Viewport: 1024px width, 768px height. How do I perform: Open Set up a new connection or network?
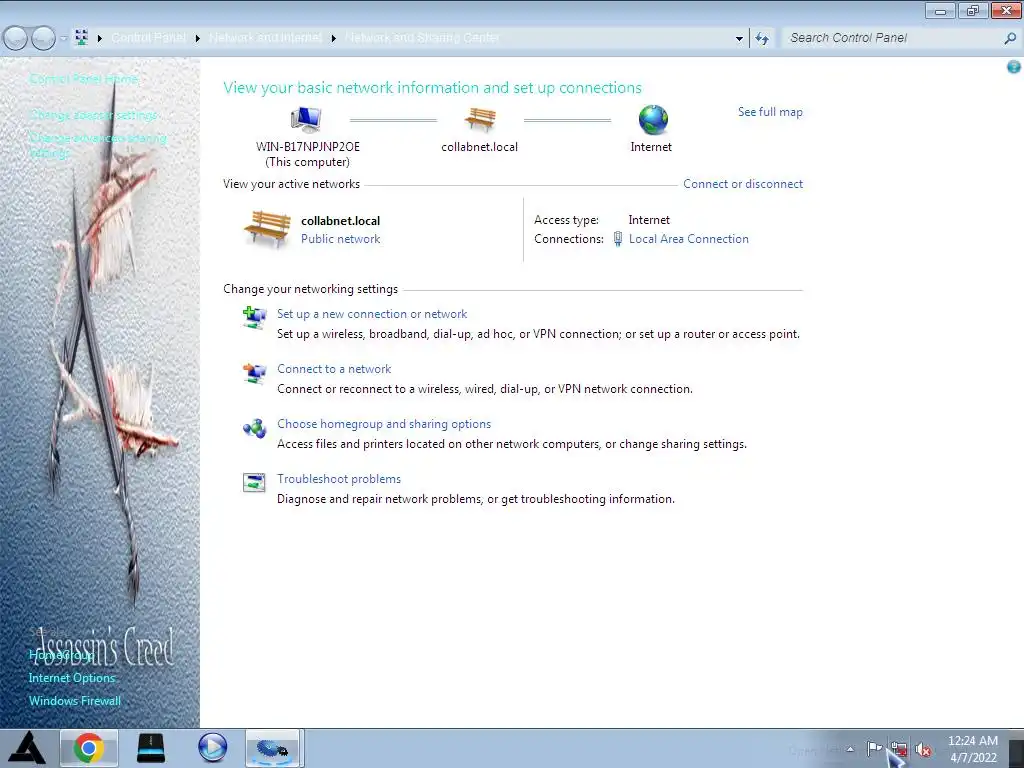click(x=372, y=314)
